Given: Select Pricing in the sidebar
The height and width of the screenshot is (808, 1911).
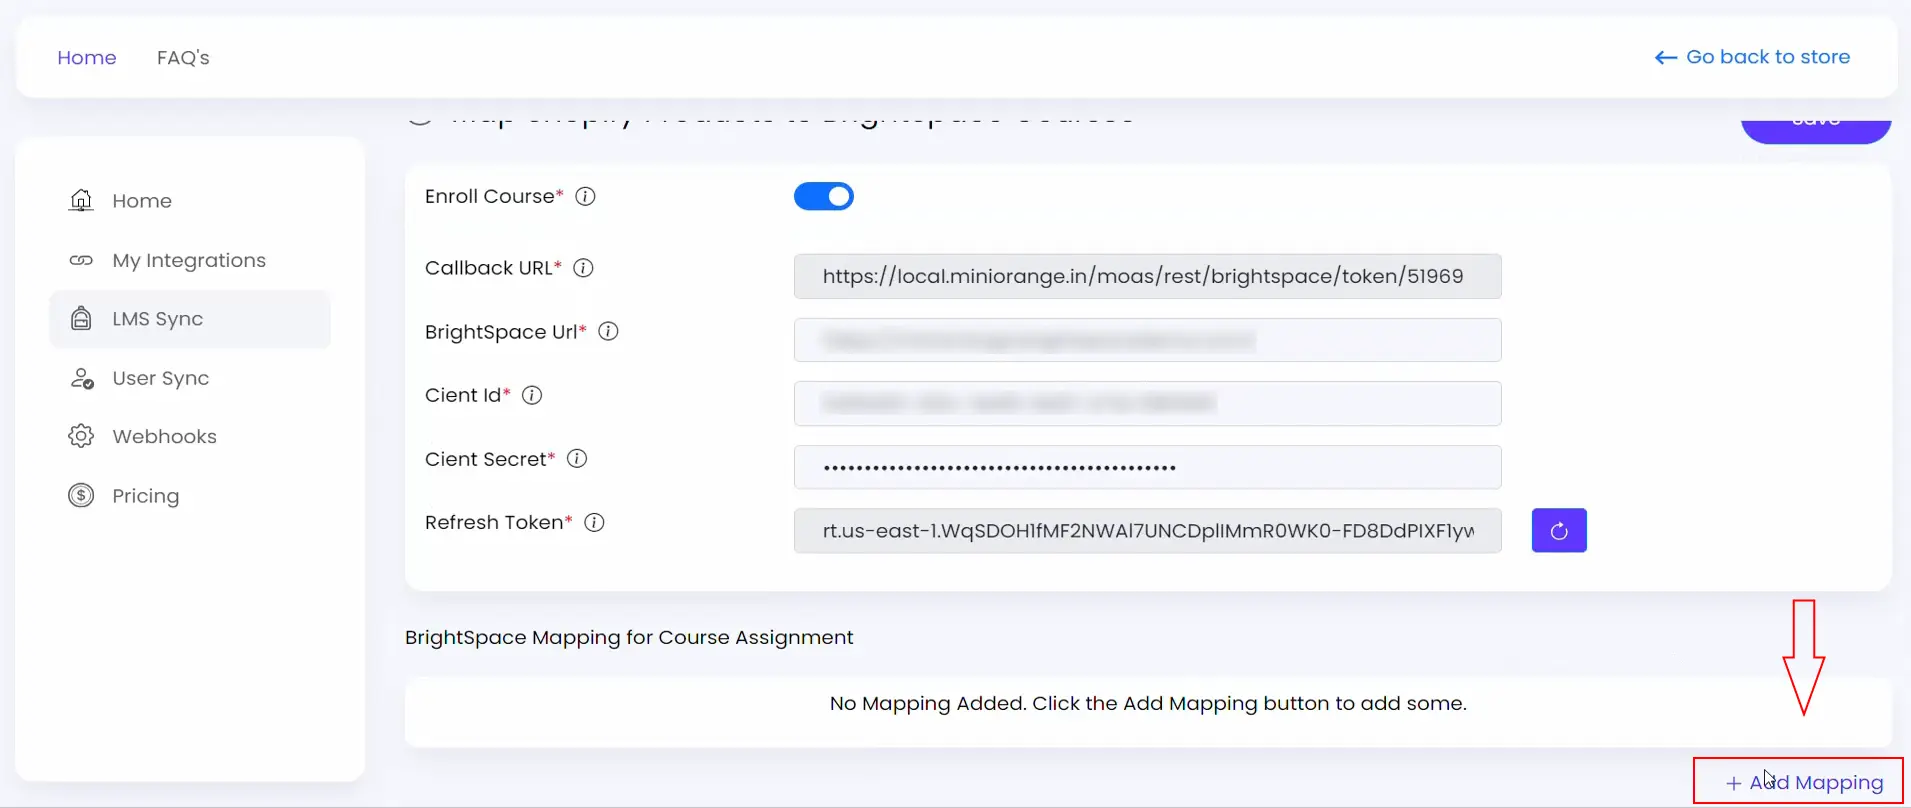Looking at the screenshot, I should pos(190,496).
